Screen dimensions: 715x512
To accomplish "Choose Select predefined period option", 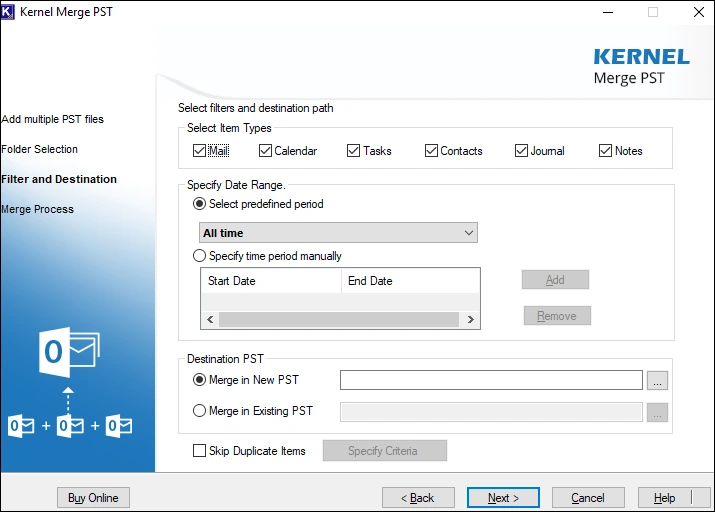I will (199, 204).
